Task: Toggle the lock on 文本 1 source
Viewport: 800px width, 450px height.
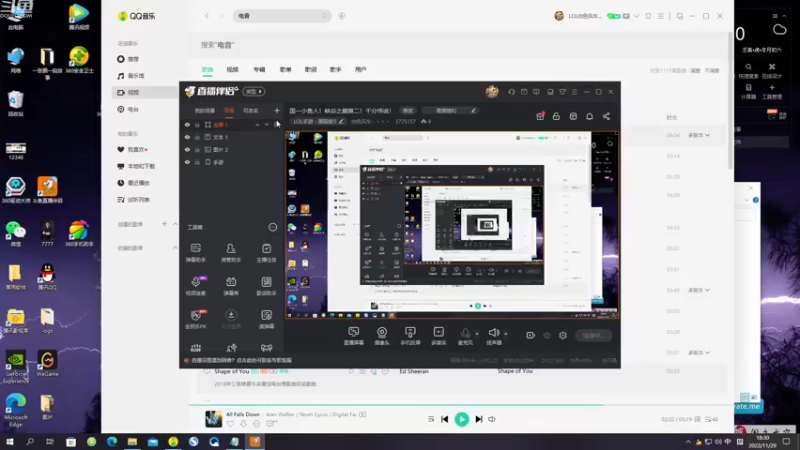Action: (197, 137)
